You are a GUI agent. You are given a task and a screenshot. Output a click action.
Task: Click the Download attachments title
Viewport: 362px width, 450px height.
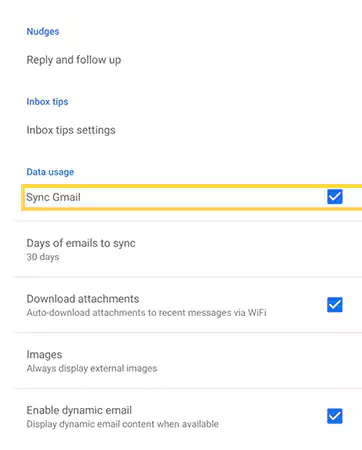point(83,299)
